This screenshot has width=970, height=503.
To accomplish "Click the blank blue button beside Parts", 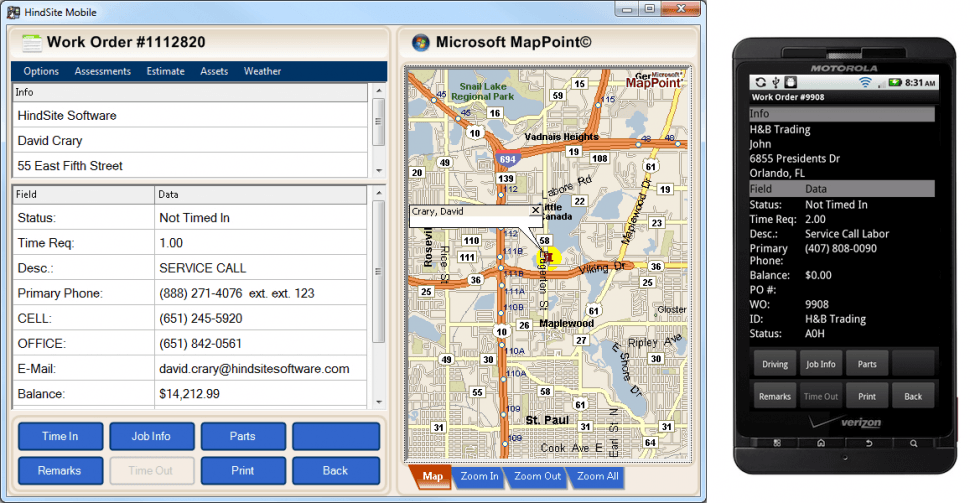I will [x=336, y=436].
